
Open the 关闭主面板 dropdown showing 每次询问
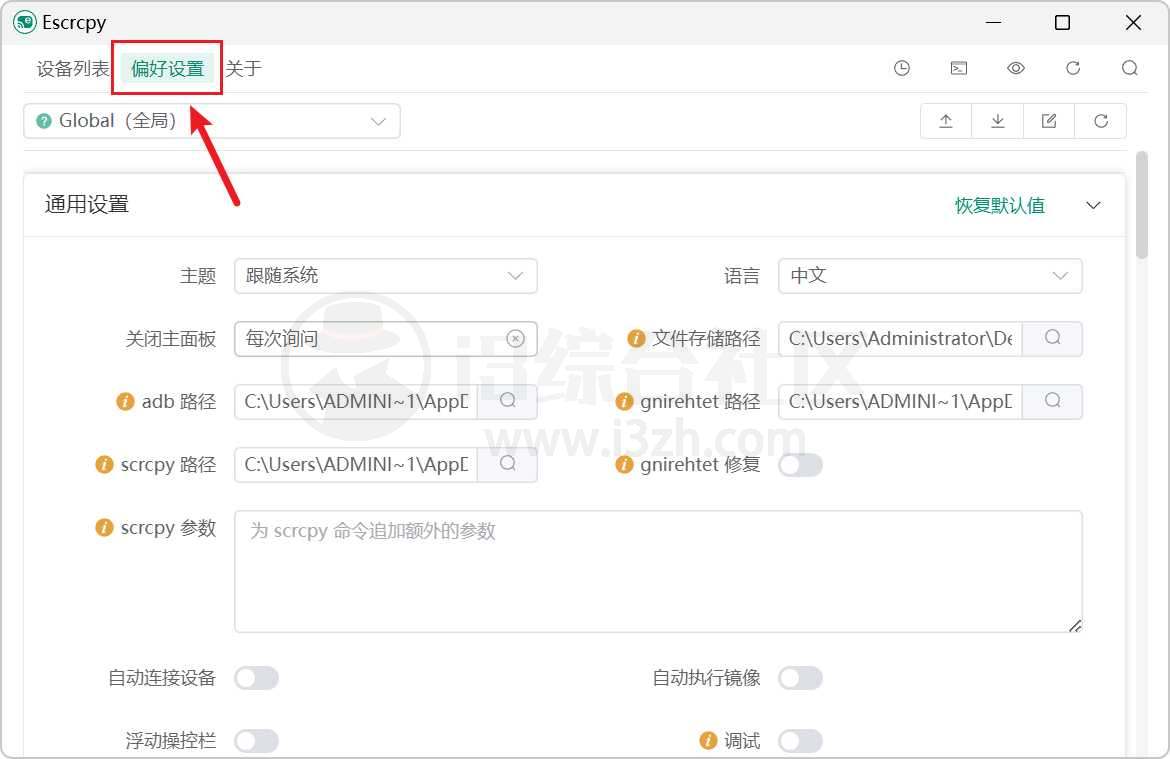tap(386, 339)
